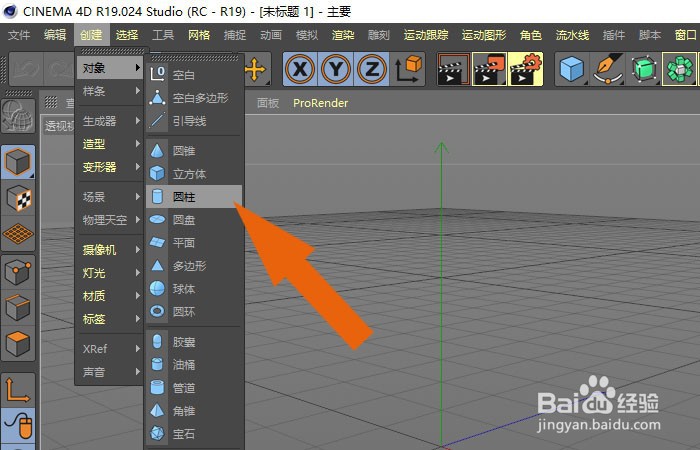The height and width of the screenshot is (450, 700).
Task: Choose 引导线 object
Action: [194, 121]
